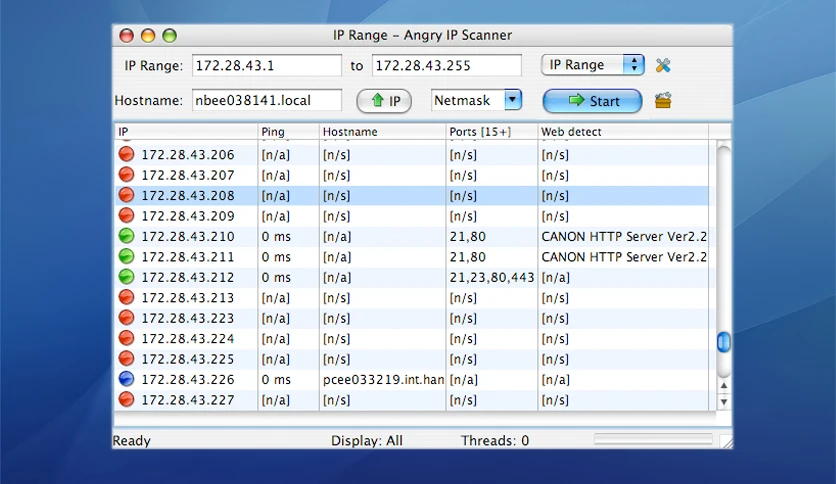The width and height of the screenshot is (836, 484).
Task: Click the red status icon for 172.28.43.223
Action: click(126, 318)
